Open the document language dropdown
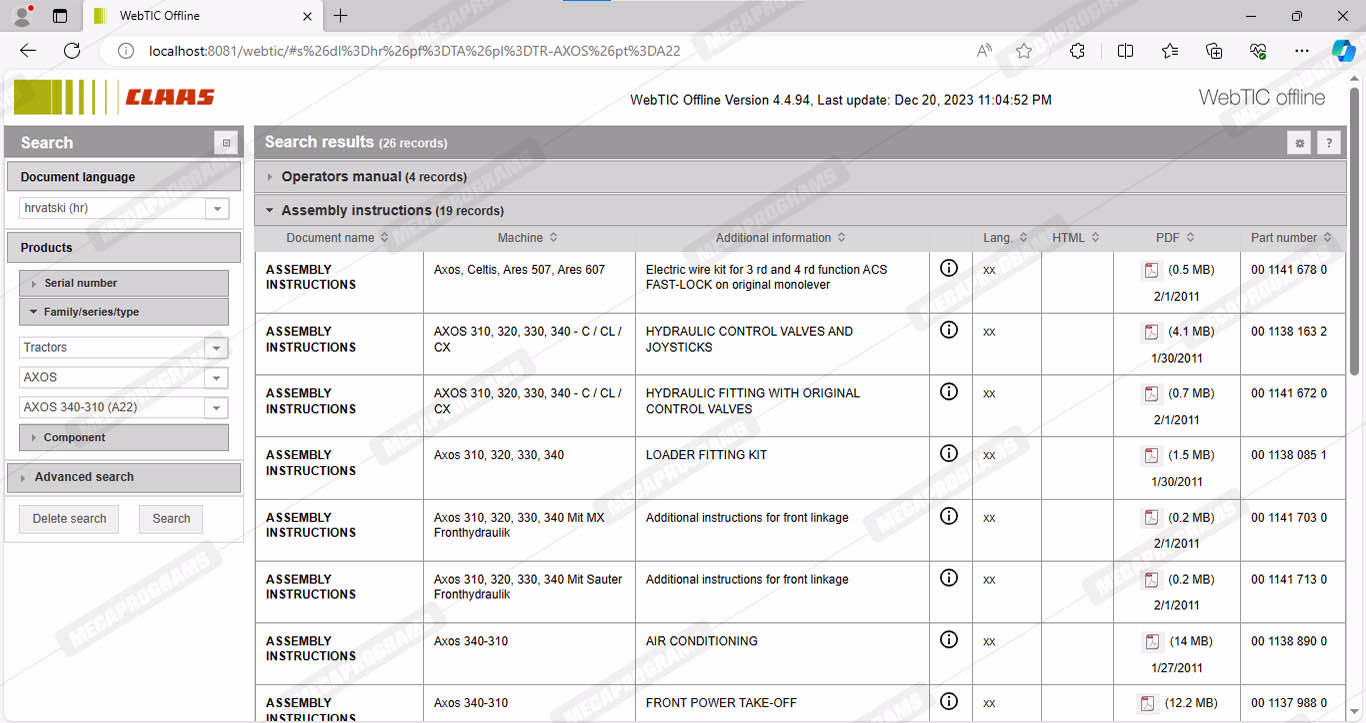The image size is (1366, 723). coord(216,208)
